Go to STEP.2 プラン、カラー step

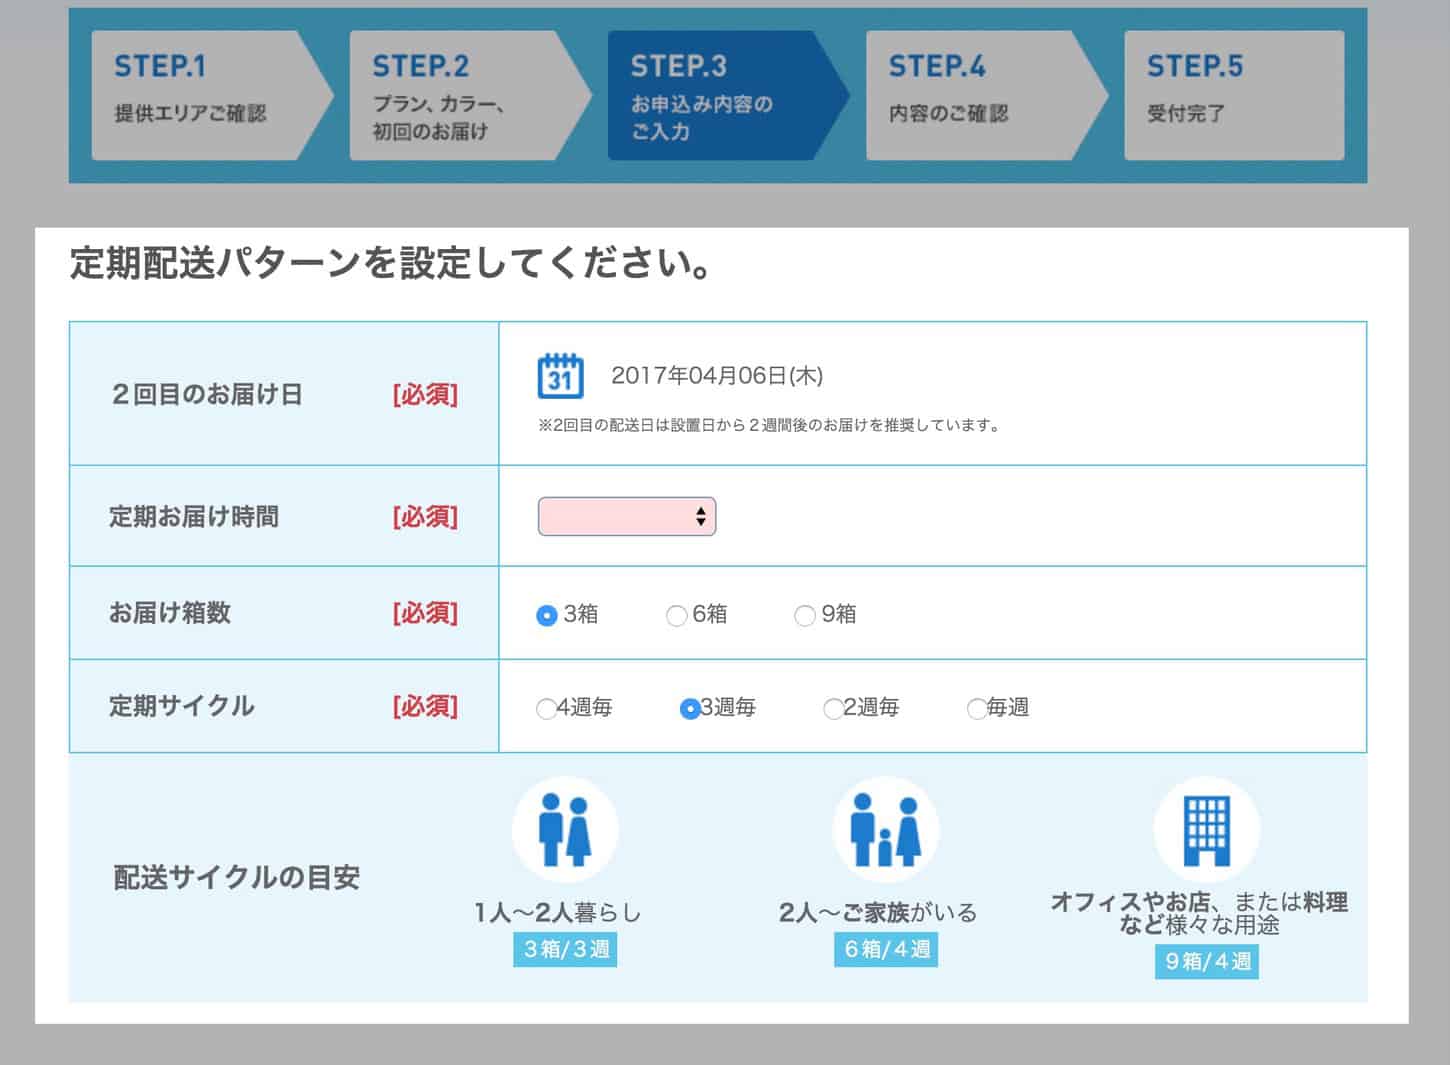(x=471, y=95)
